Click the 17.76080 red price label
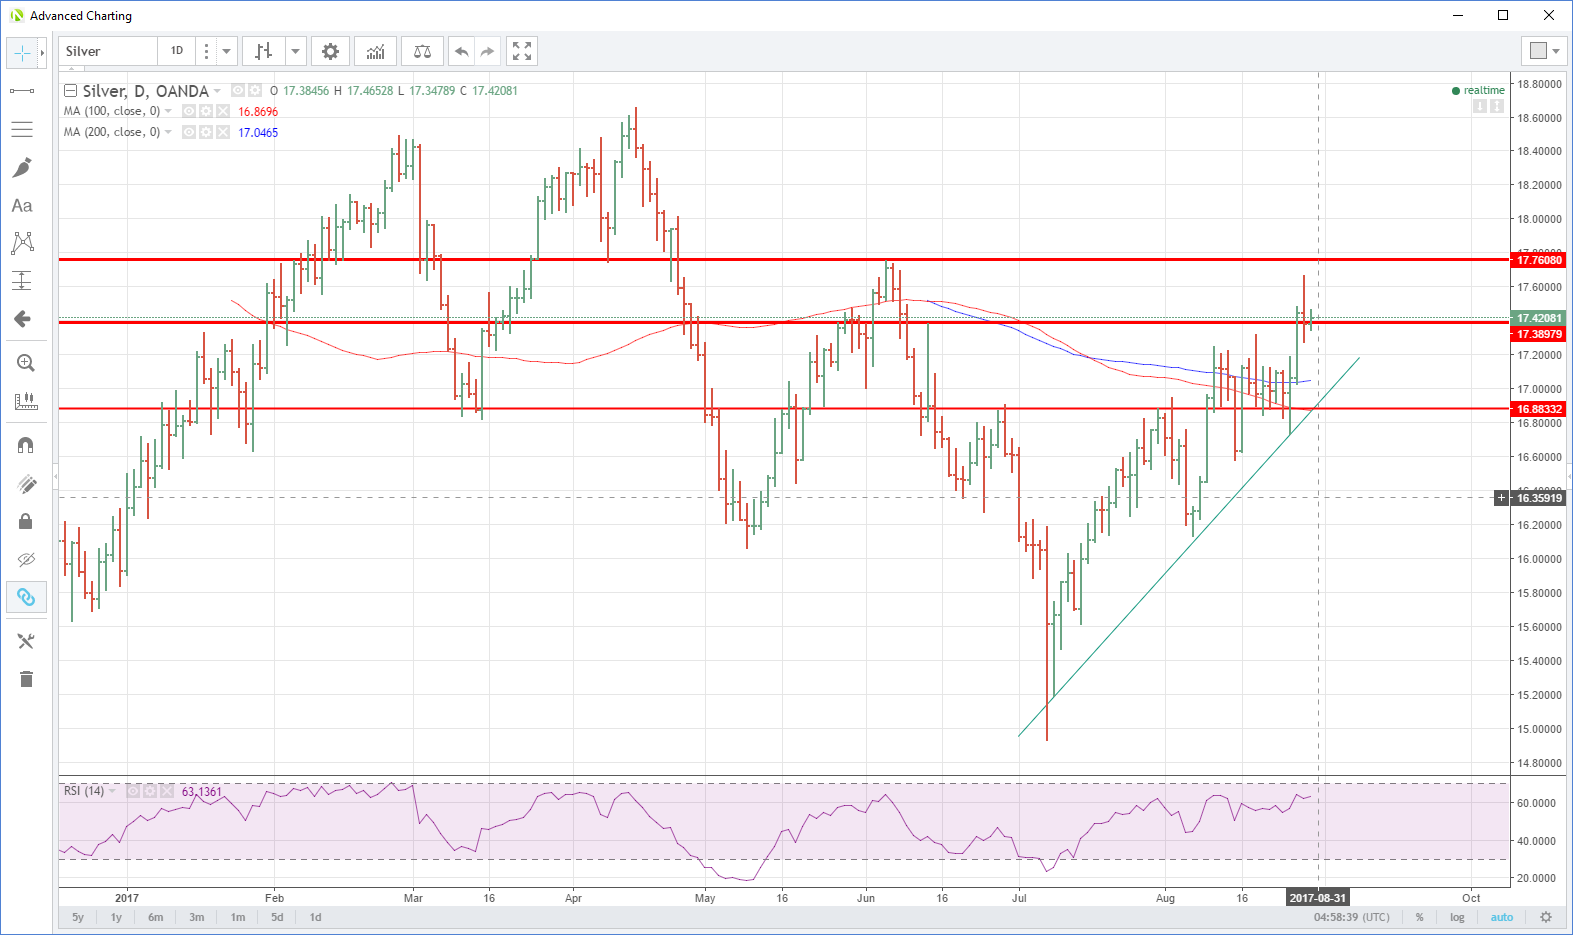 click(x=1539, y=260)
